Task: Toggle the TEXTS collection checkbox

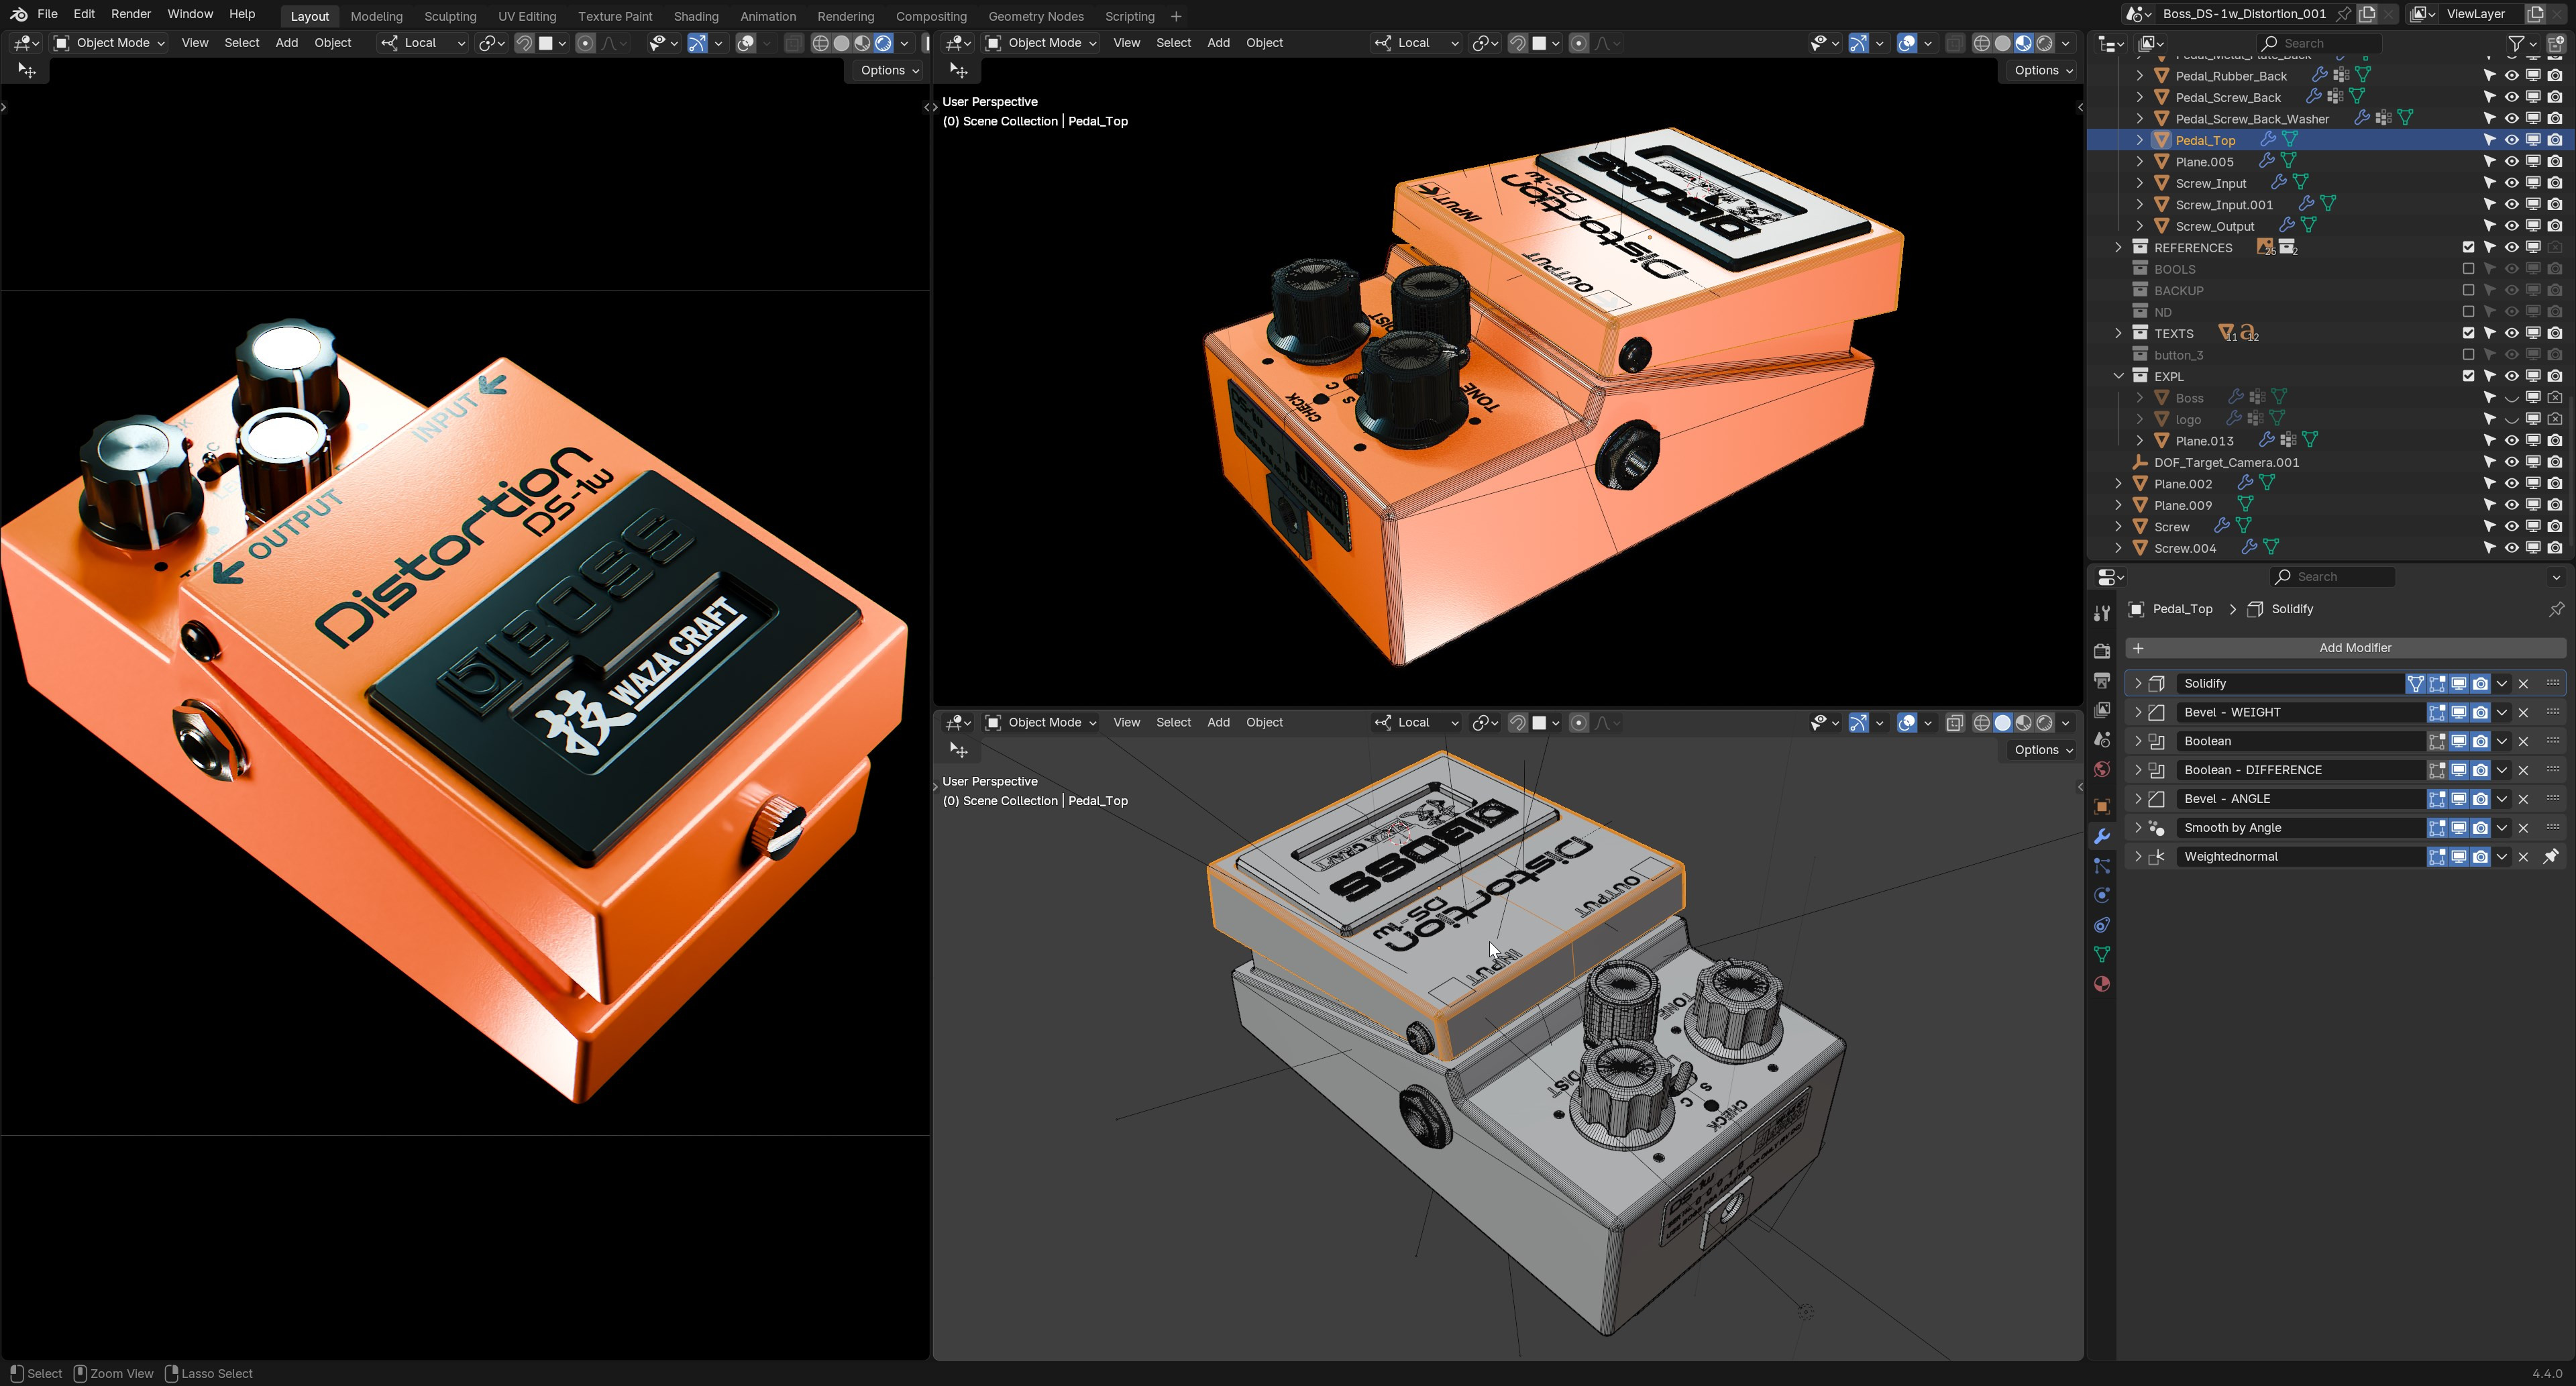Action: click(x=2468, y=333)
